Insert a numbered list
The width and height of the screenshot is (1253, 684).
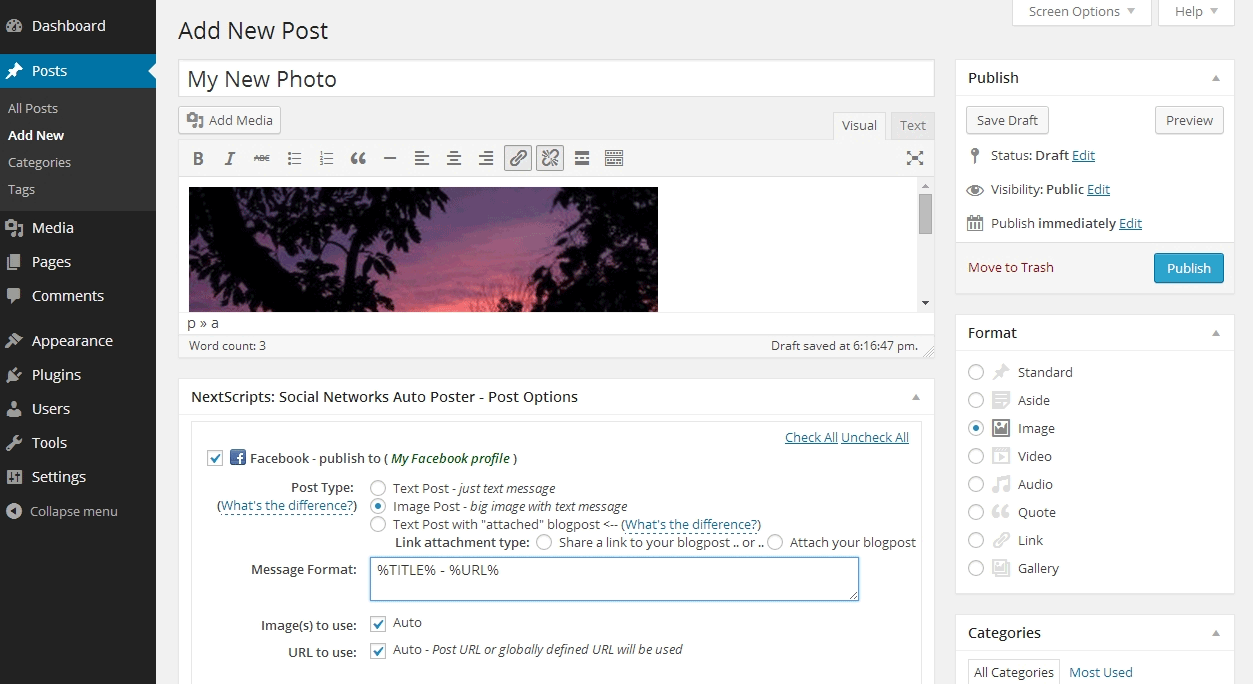coord(326,158)
